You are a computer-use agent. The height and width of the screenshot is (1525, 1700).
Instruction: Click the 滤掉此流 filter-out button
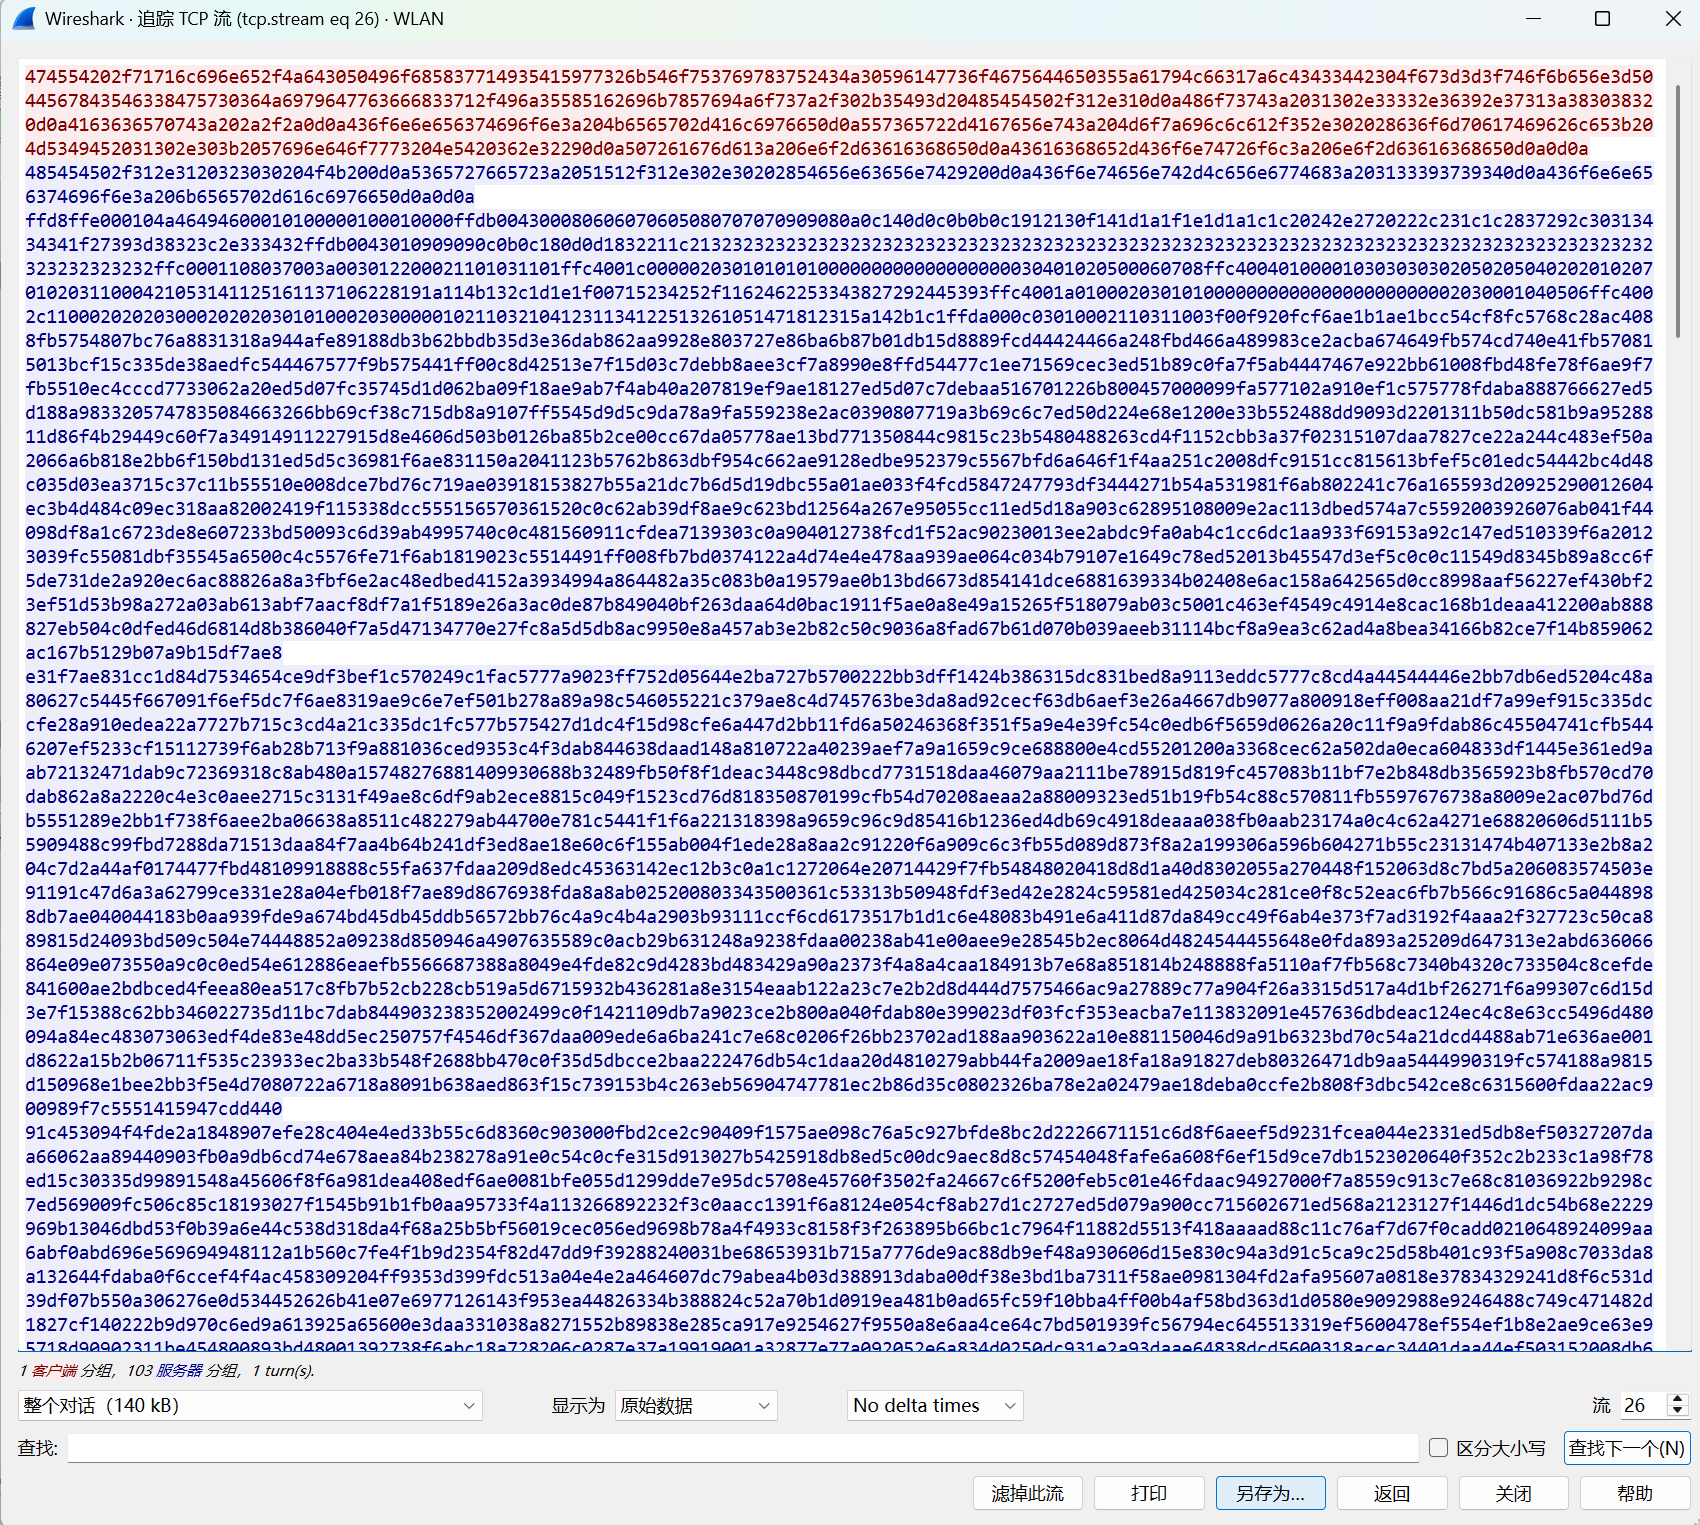click(x=1027, y=1493)
